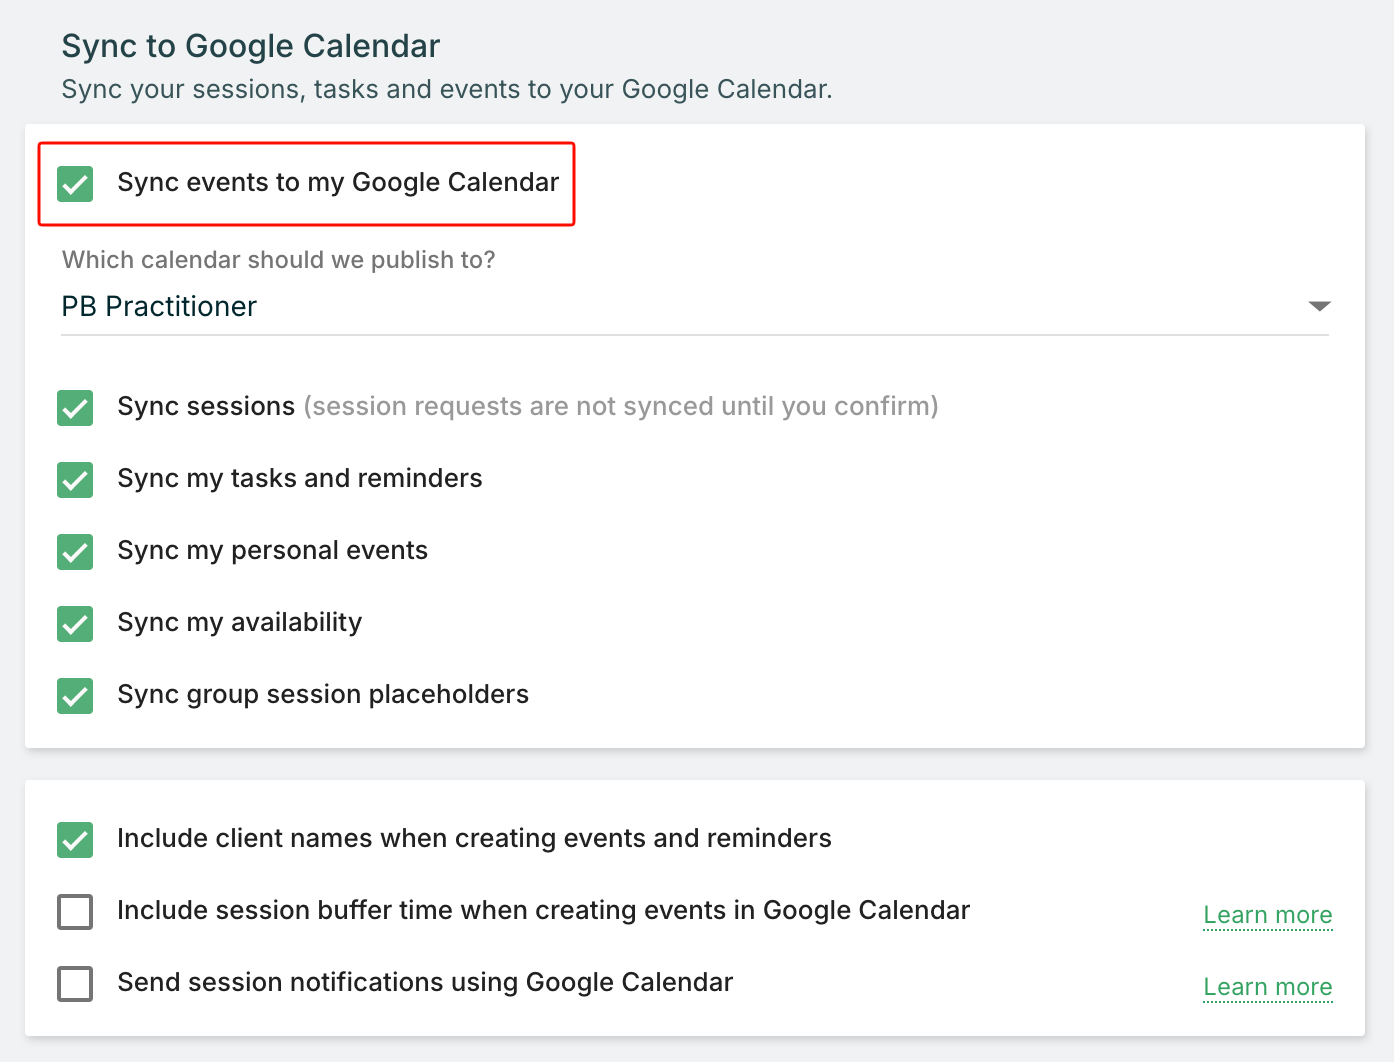
Task: Click the Sync to Google Calendar heading
Action: coord(250,46)
